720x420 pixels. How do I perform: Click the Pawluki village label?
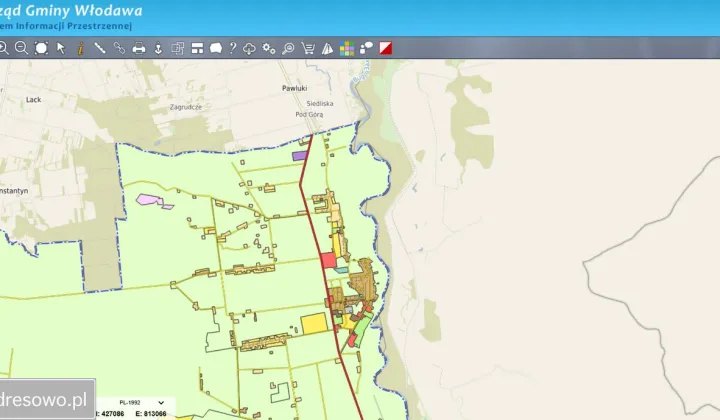pyautogui.click(x=294, y=88)
